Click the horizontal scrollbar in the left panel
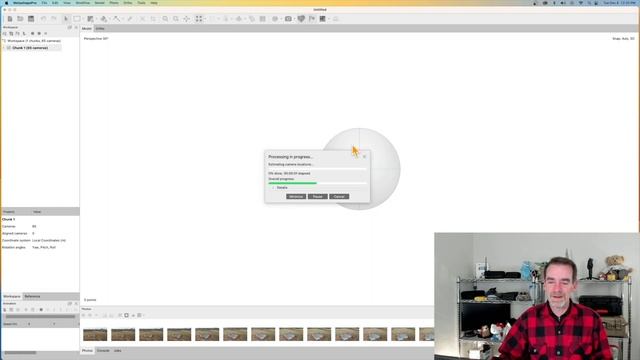Image resolution: width=640 pixels, height=360 pixels. point(20,353)
